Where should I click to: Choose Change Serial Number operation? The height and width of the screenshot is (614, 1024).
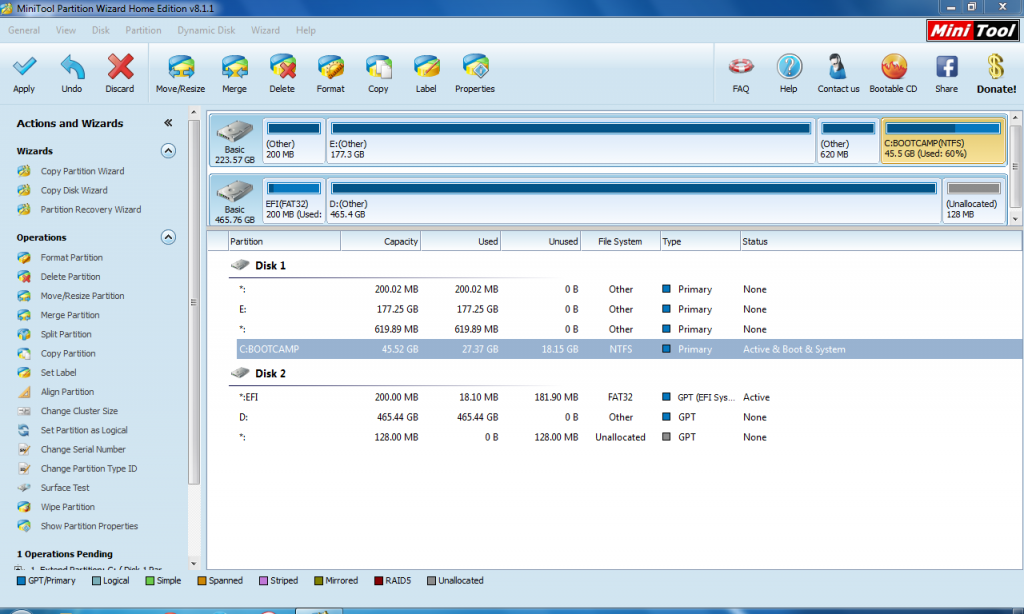coord(83,449)
